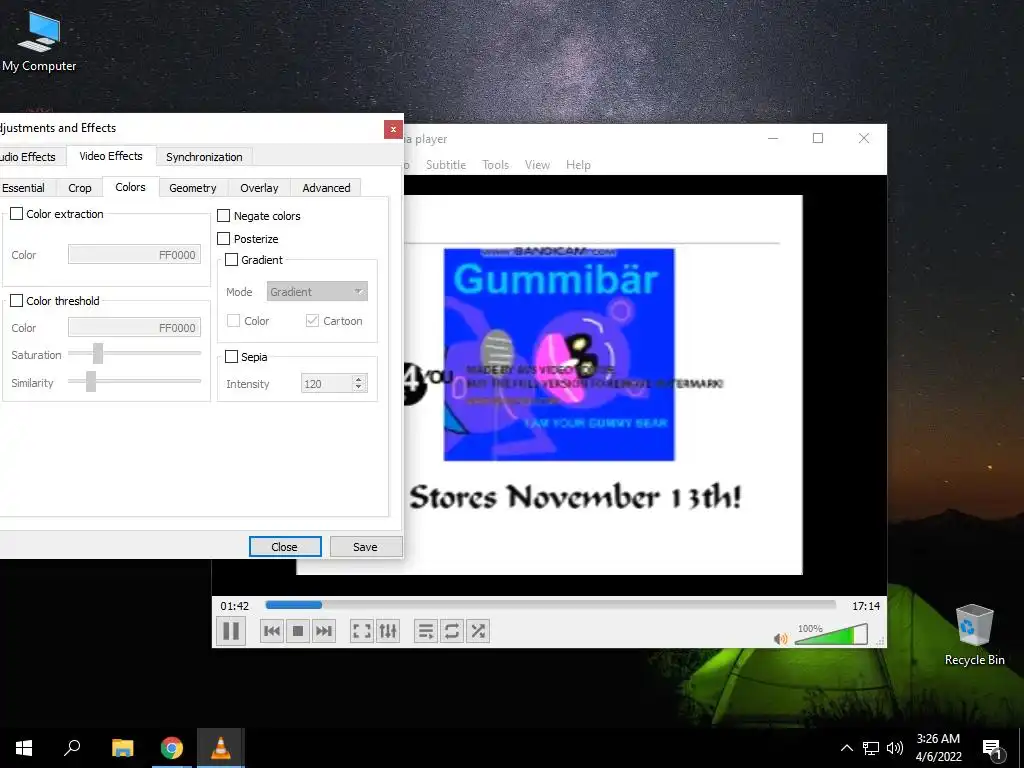Open network status tray icon
This screenshot has width=1024, height=768.
coord(871,748)
